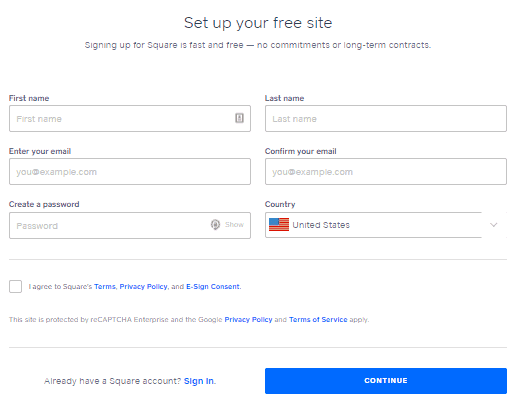Check the agree to Square's Terms checkbox
This screenshot has height=414, width=517.
15,286
